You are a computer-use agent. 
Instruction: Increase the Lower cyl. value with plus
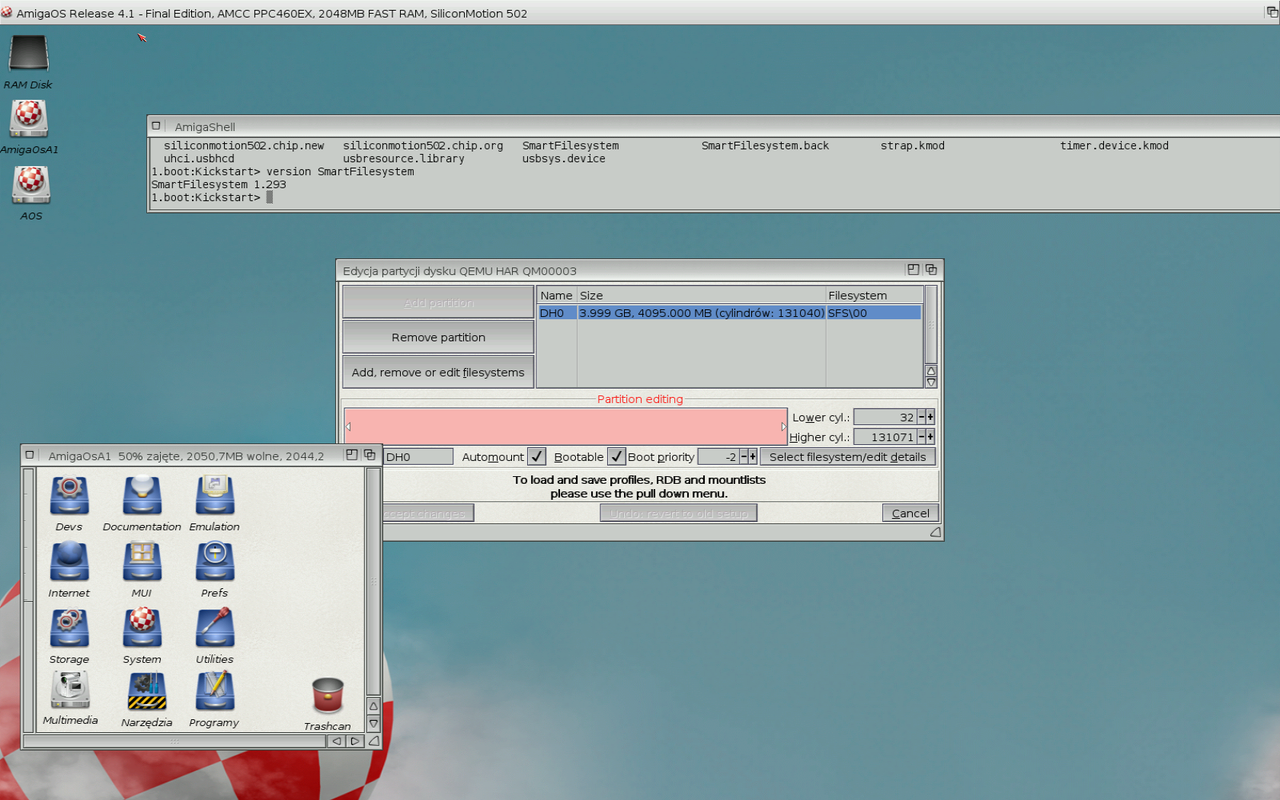click(931, 417)
